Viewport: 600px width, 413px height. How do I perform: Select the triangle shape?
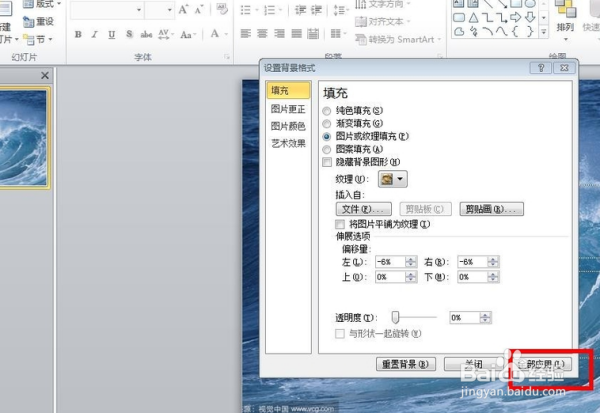pyautogui.click(x=473, y=17)
